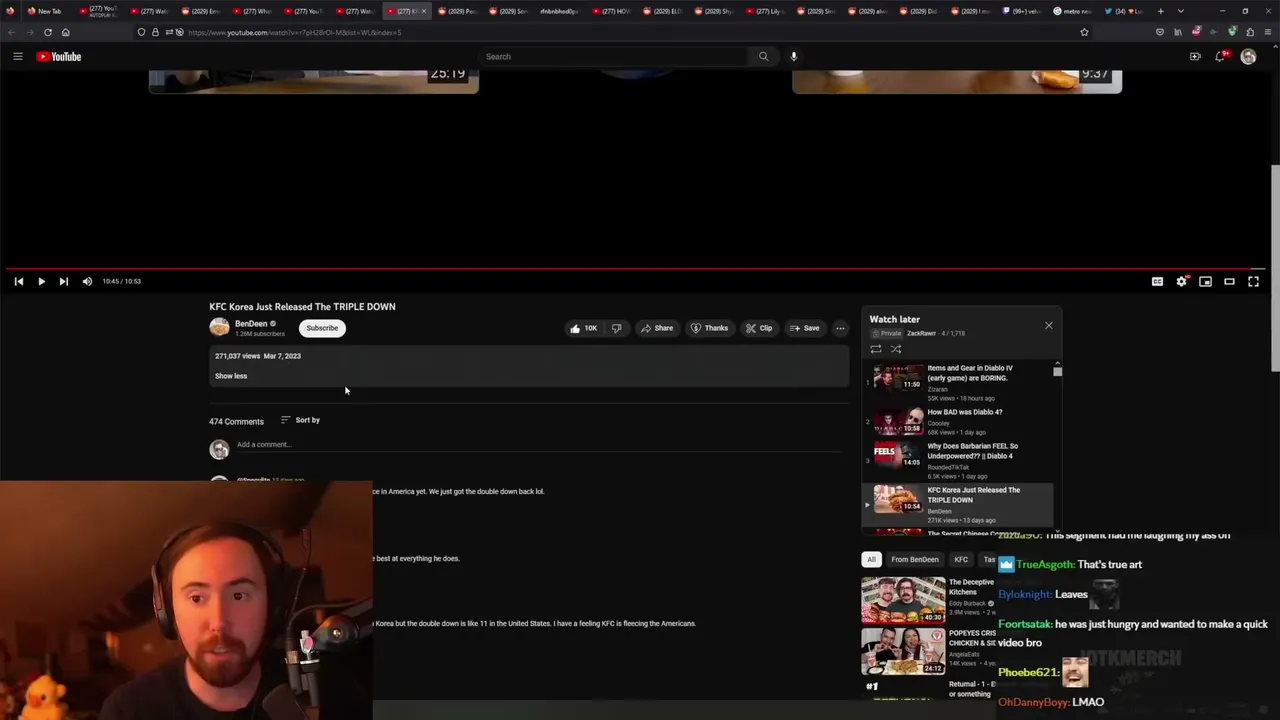This screenshot has width=1280, height=720.
Task: Click the Add a comment field
Action: pyautogui.click(x=541, y=445)
